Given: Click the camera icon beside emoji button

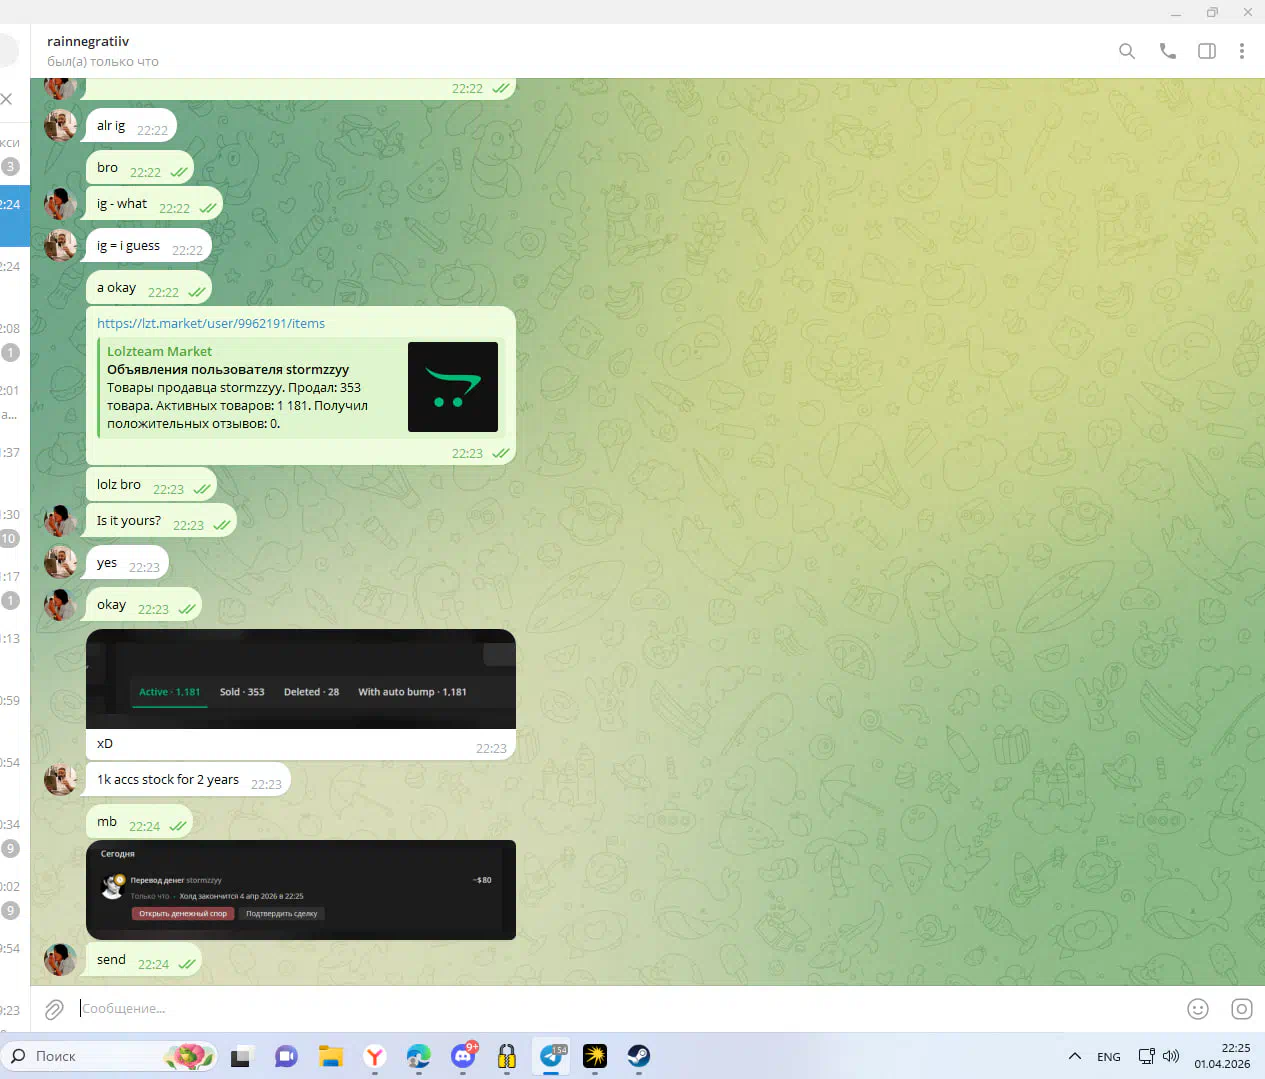Looking at the screenshot, I should [x=1241, y=1009].
